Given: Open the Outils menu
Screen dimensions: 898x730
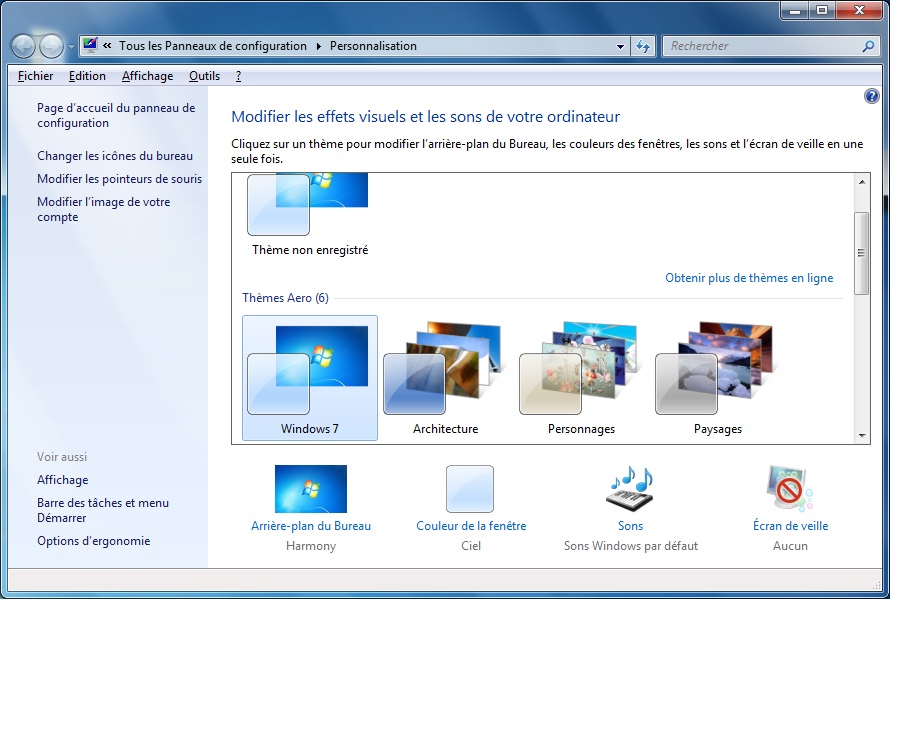Looking at the screenshot, I should 204,76.
